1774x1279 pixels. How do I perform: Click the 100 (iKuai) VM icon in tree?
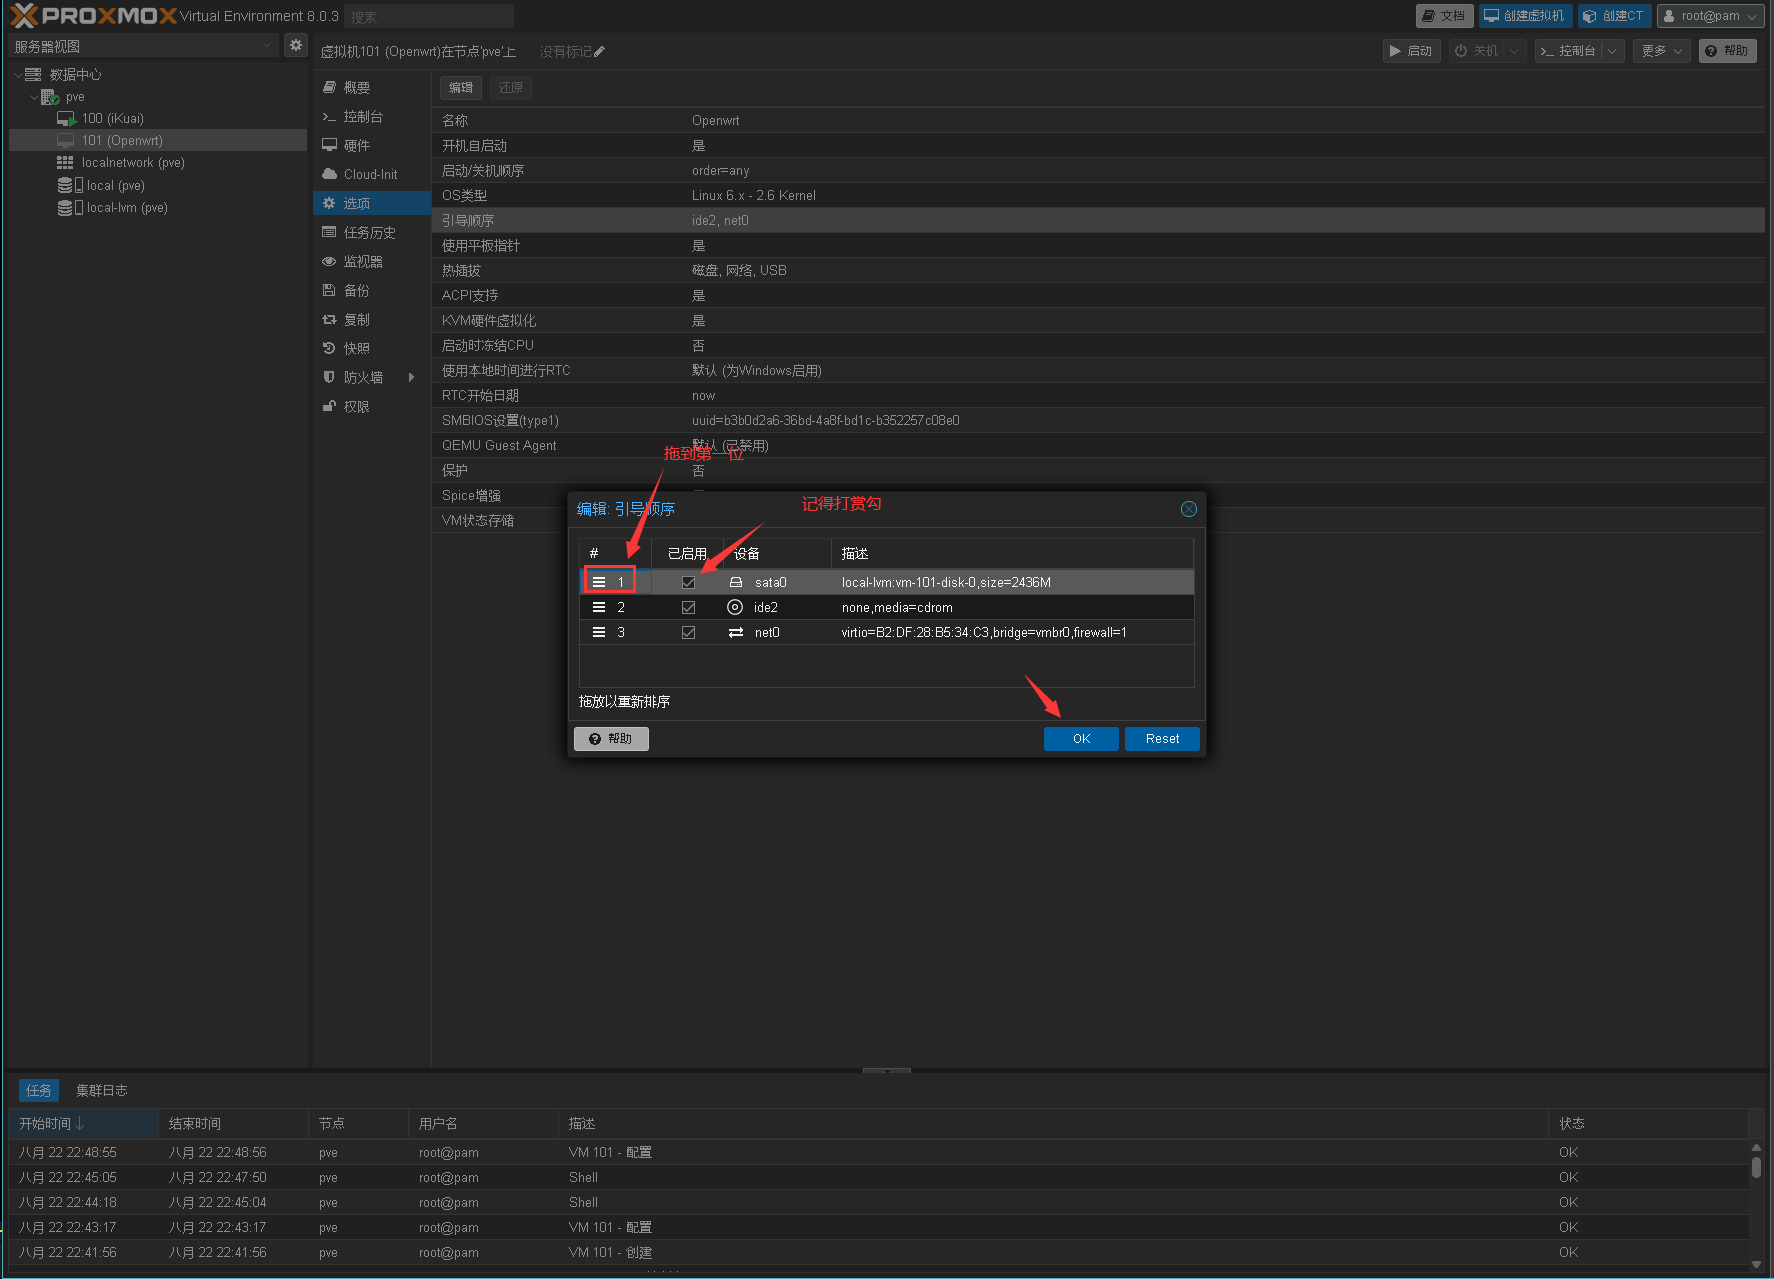(x=67, y=119)
